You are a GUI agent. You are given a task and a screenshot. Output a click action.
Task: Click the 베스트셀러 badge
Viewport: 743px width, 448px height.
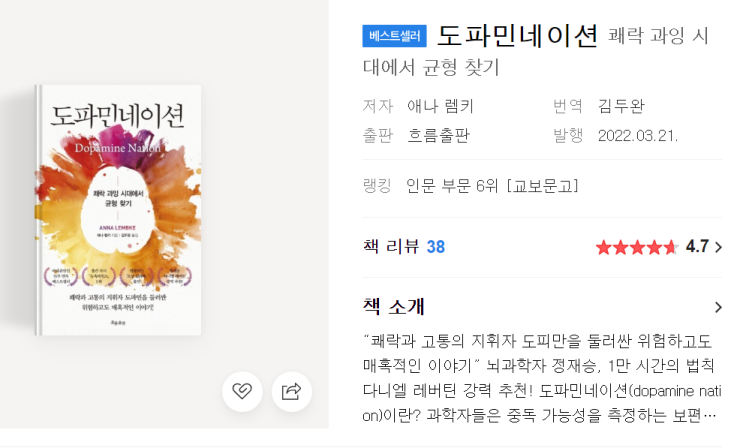coord(394,36)
